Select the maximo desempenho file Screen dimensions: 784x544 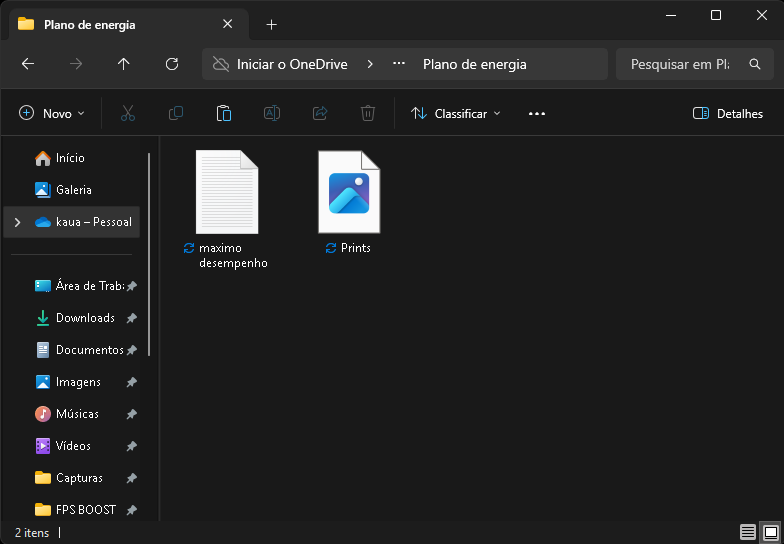click(227, 209)
